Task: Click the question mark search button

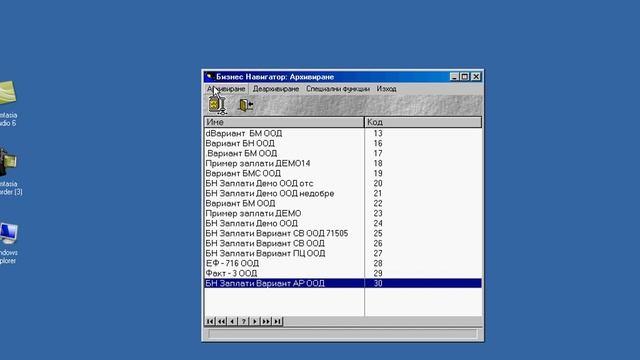Action: point(243,321)
